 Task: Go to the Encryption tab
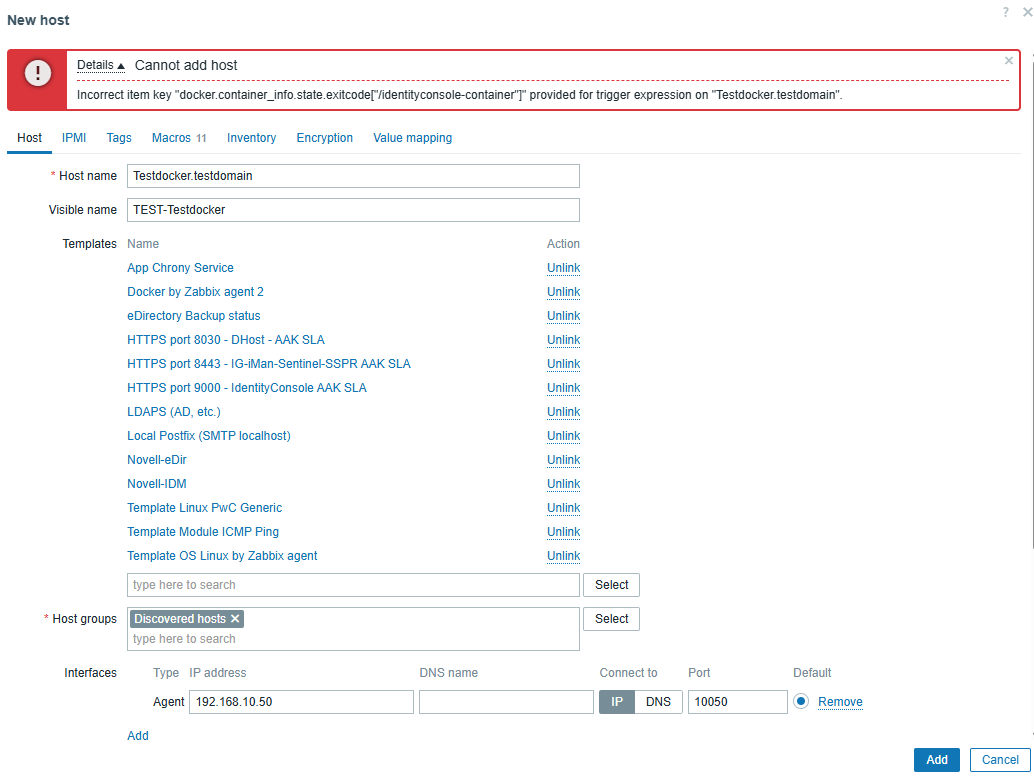[x=324, y=138]
